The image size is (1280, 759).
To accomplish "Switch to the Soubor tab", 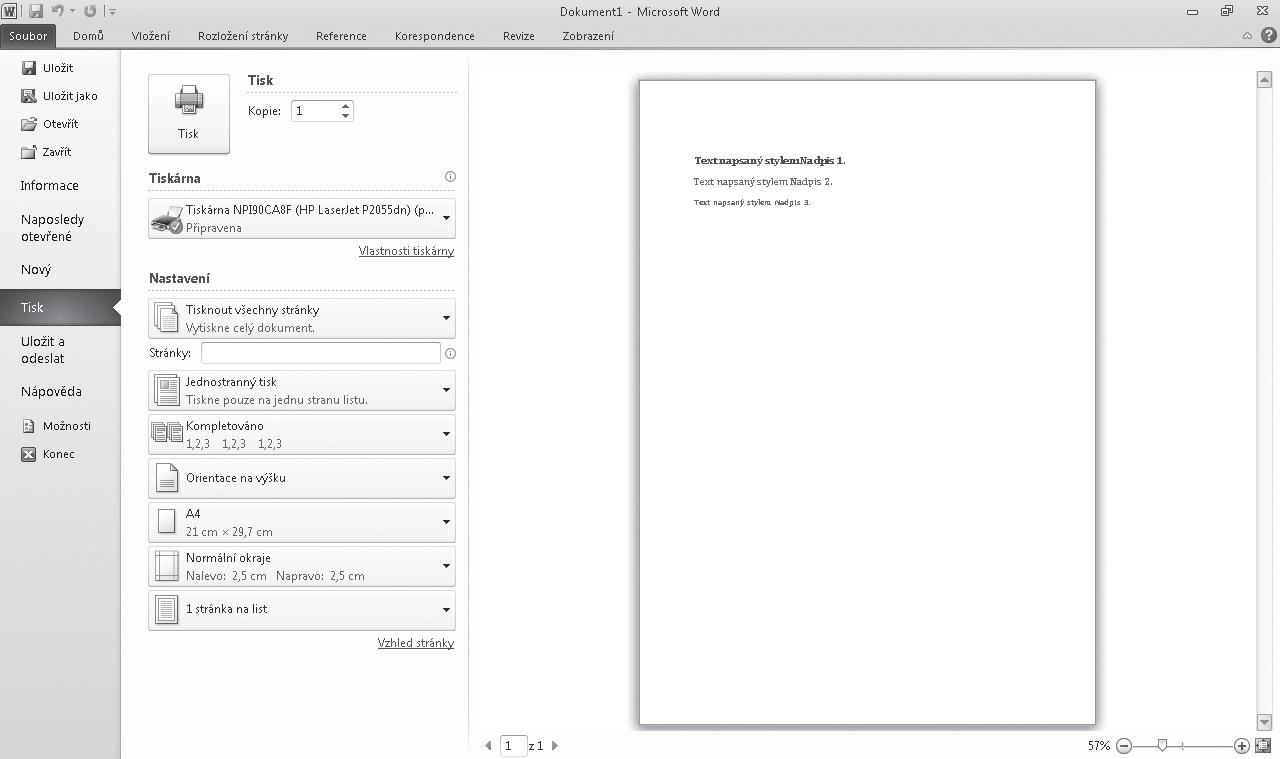I will [x=29, y=36].
